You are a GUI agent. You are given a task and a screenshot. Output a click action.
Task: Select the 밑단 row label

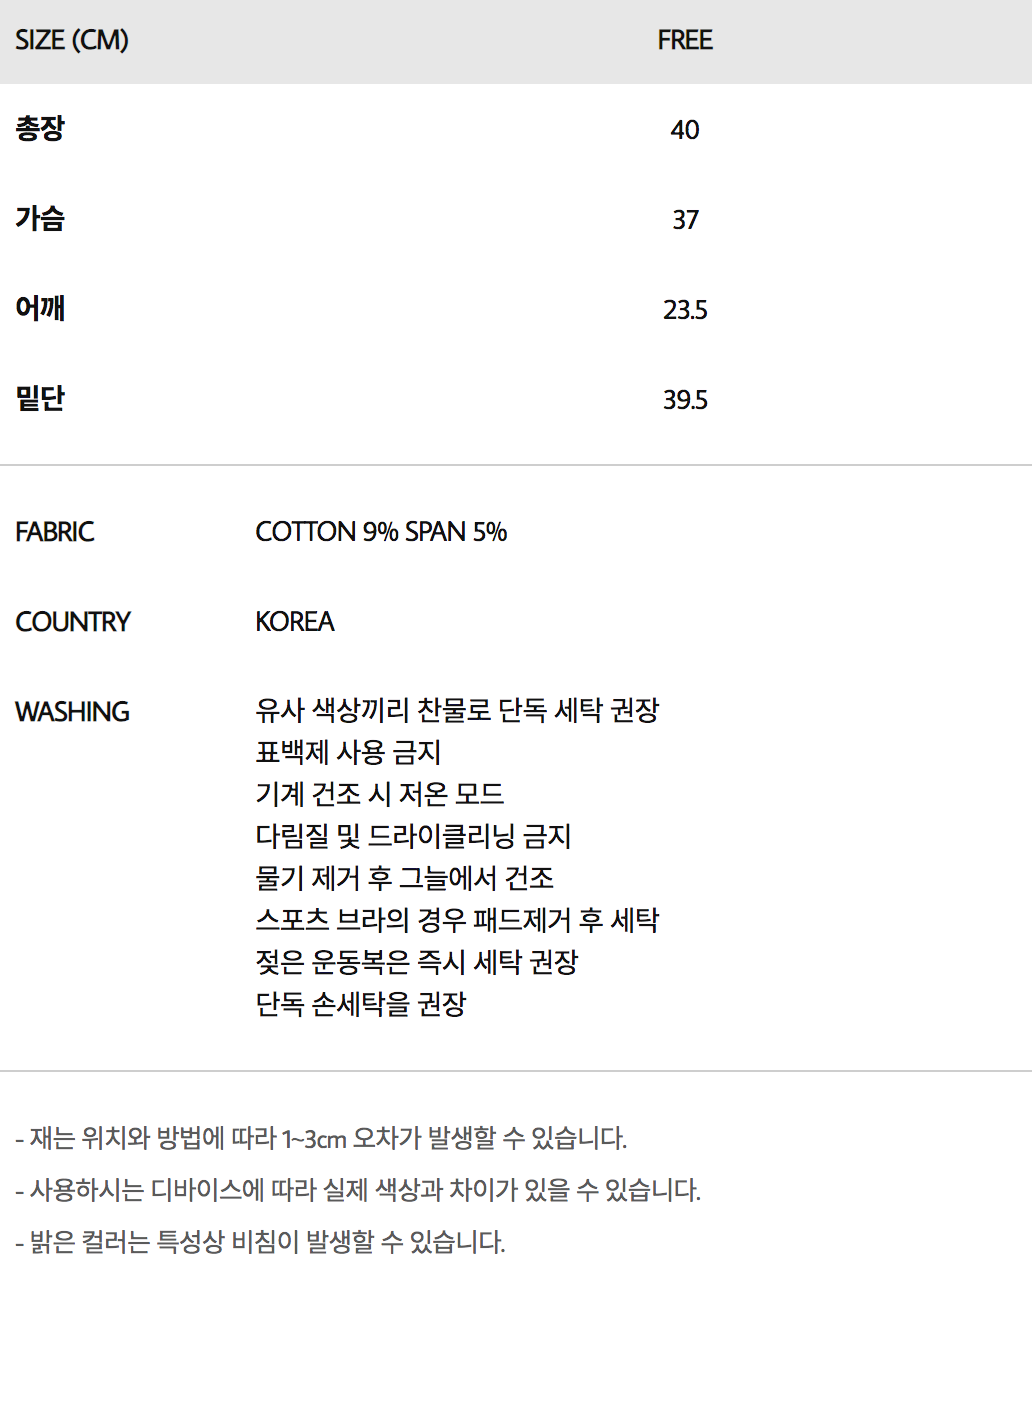(40, 399)
